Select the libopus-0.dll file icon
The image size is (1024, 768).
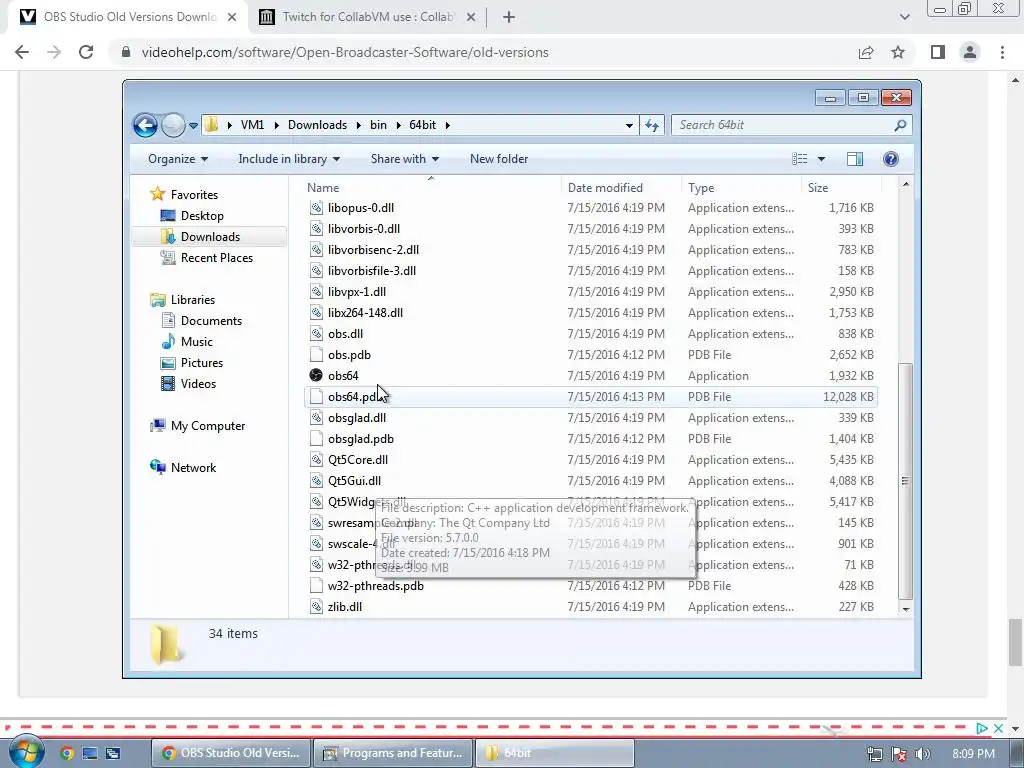(316, 208)
